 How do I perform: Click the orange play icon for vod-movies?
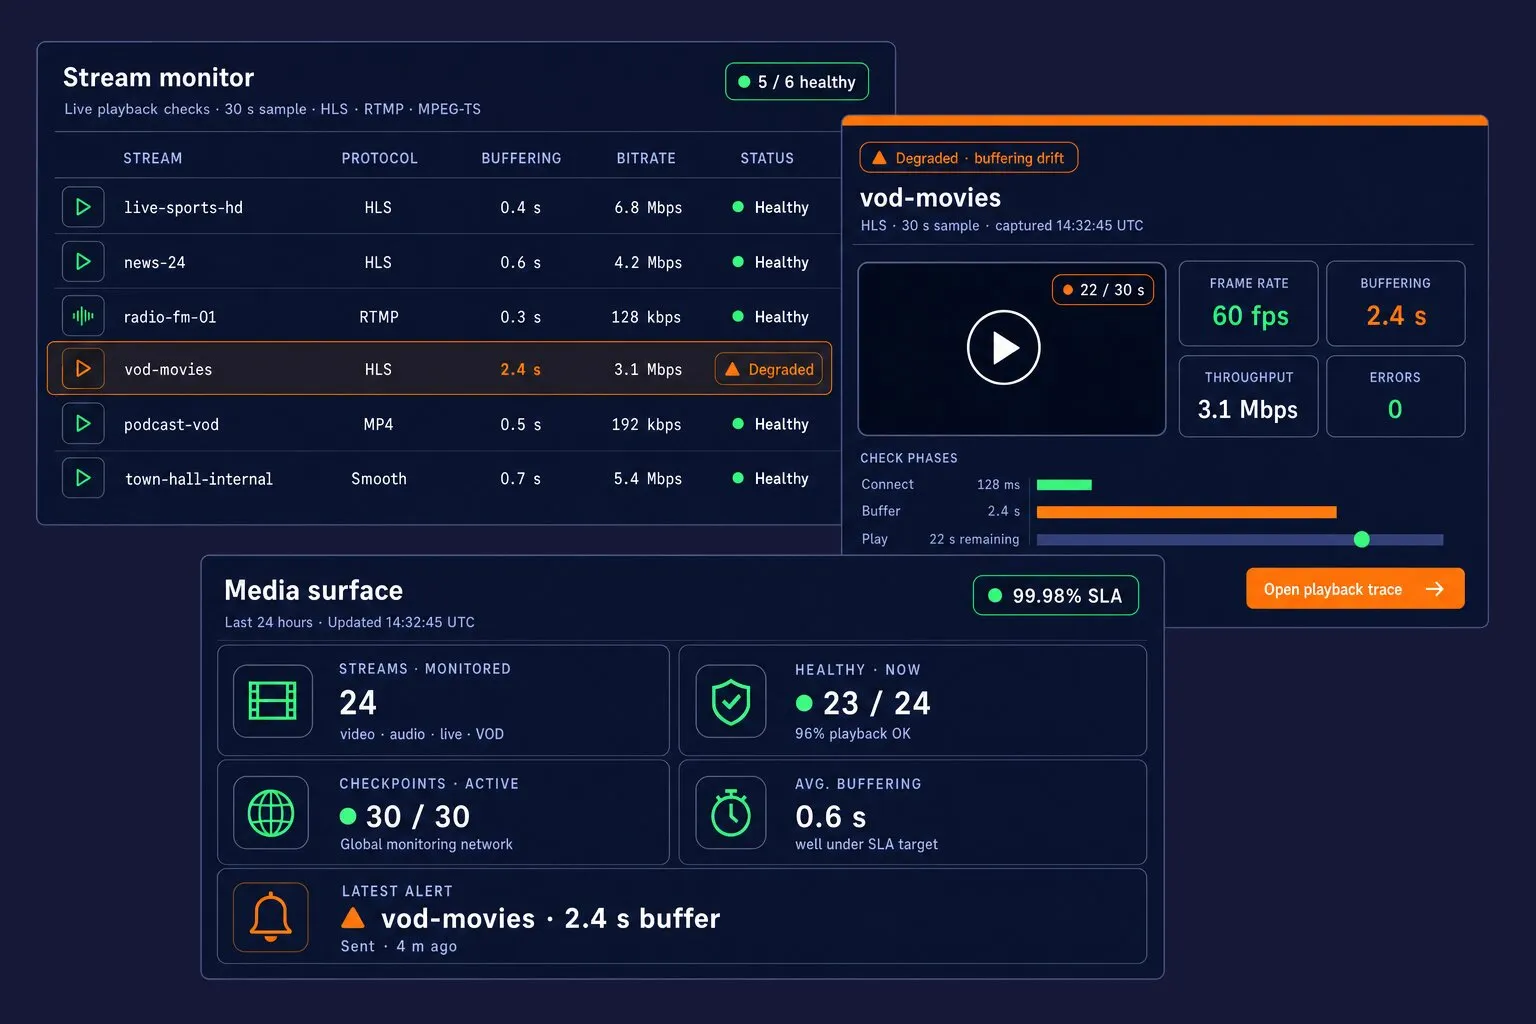(83, 369)
